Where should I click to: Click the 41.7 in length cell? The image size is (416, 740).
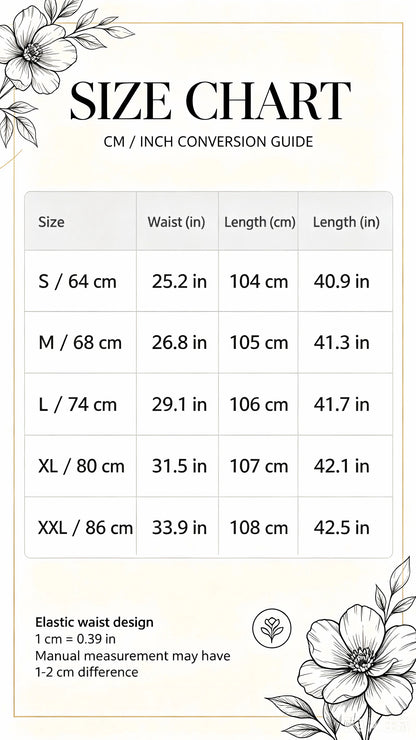341,405
